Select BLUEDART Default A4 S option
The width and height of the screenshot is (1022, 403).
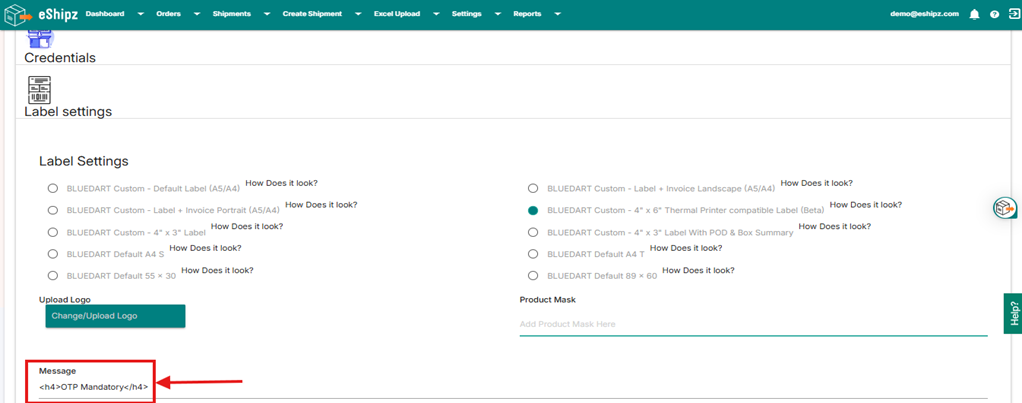coord(53,254)
